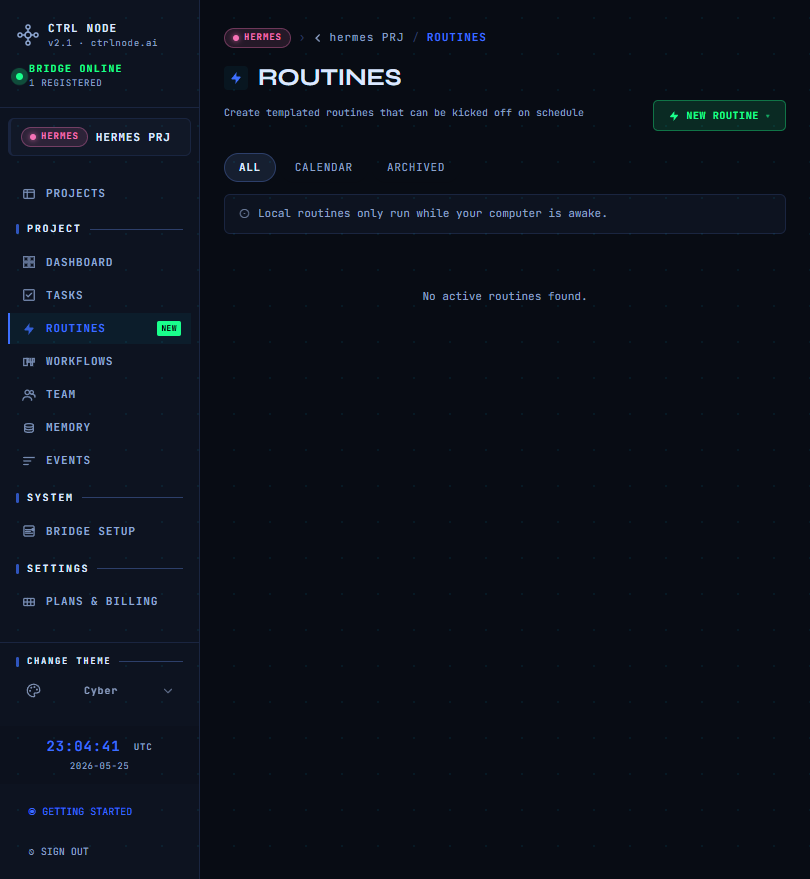Click the back chevron in the breadcrumb

[318, 38]
